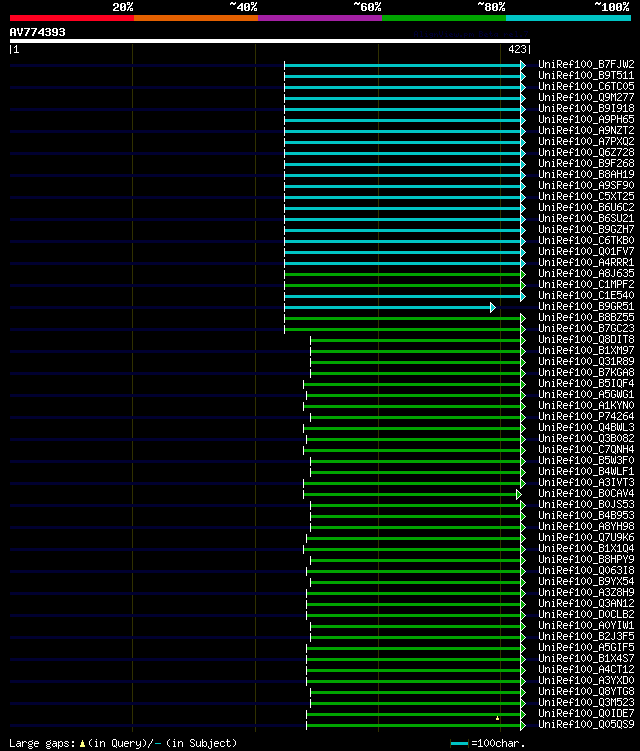Click UniRef100_Q3M523 hit name
Image resolution: width=640 pixels, height=751 pixels.
pyautogui.click(x=586, y=703)
